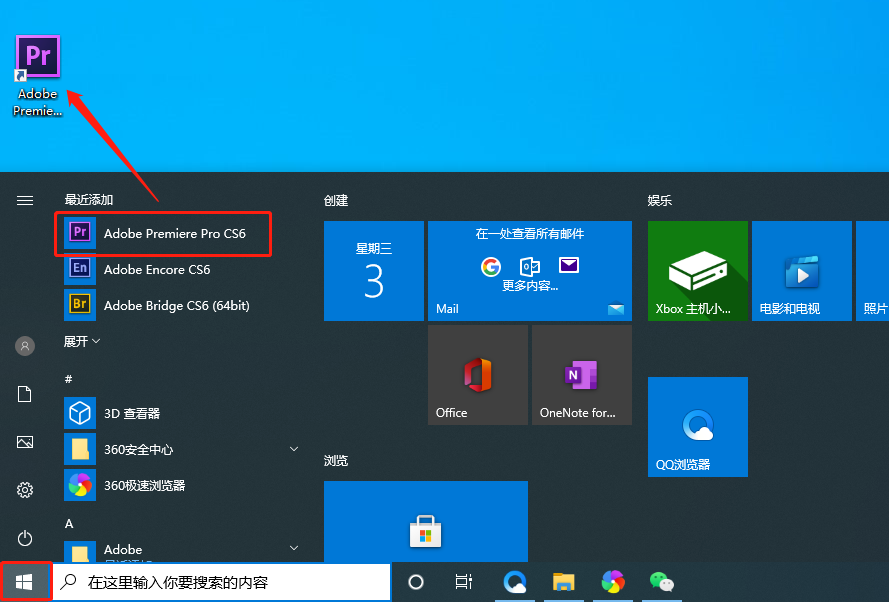Open Settings gear icon

[x=25, y=490]
